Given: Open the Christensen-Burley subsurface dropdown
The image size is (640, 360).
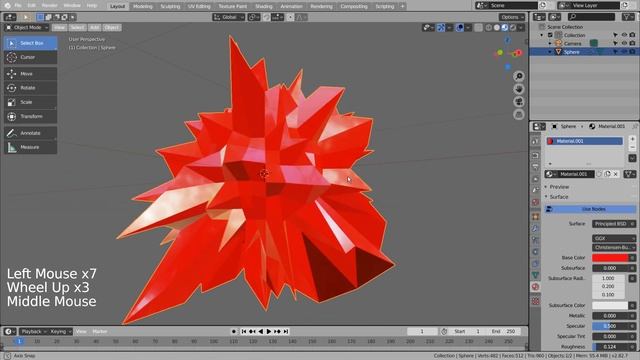Looking at the screenshot, I should pyautogui.click(x=614, y=247).
